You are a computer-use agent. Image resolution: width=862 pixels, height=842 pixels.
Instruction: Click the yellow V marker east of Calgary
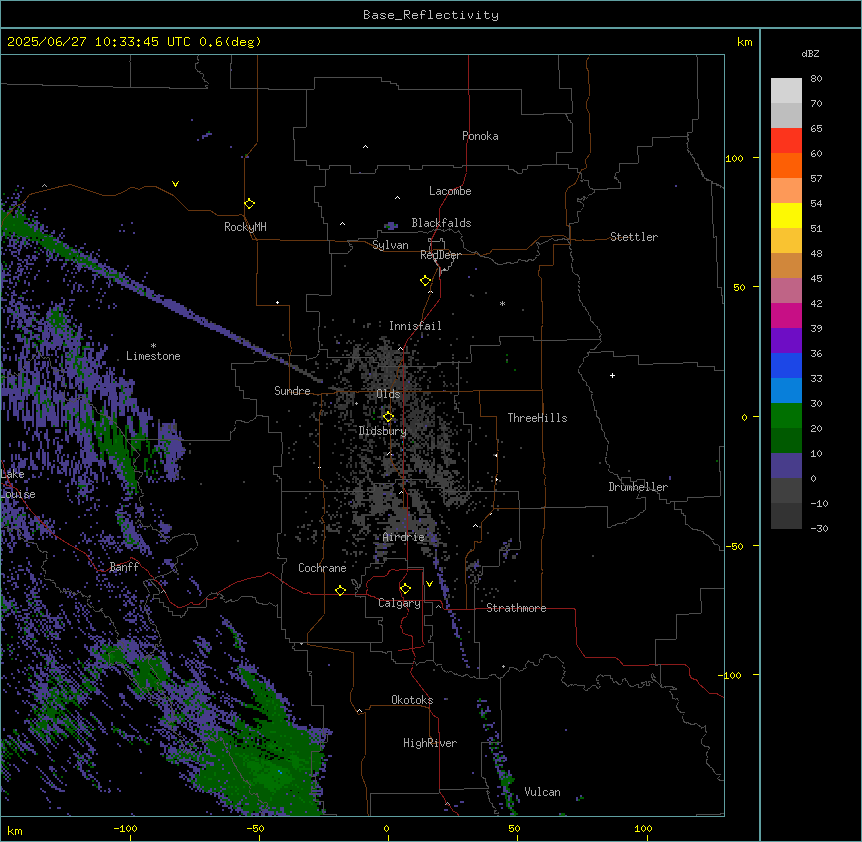429,584
